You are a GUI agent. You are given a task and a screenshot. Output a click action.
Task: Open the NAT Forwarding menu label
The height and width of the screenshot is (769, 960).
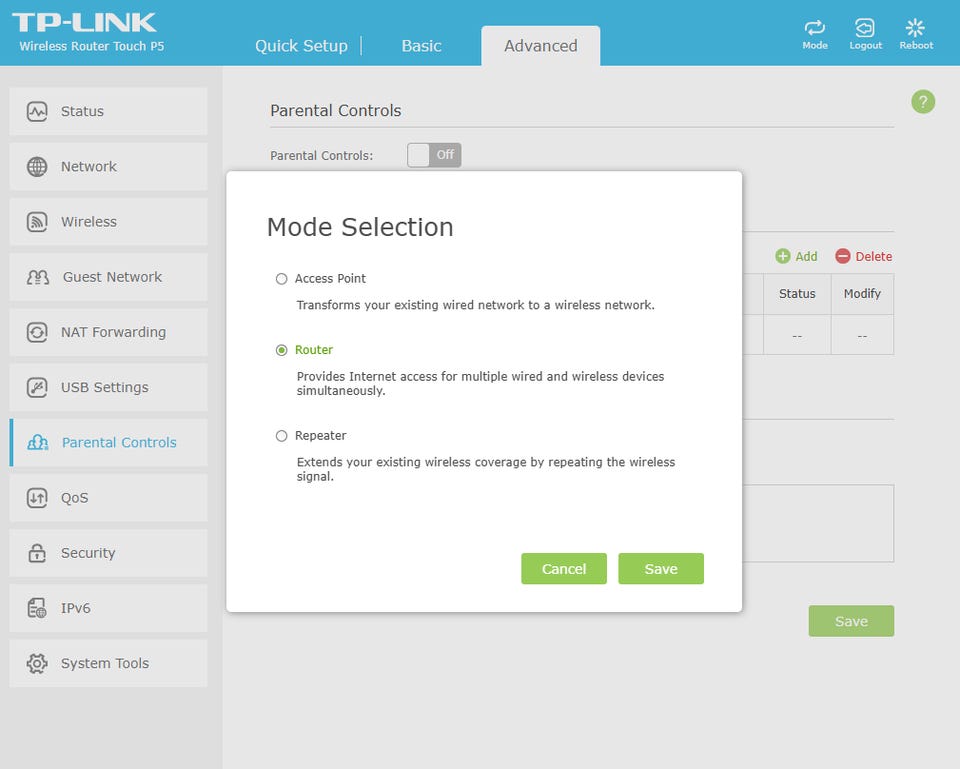[113, 332]
